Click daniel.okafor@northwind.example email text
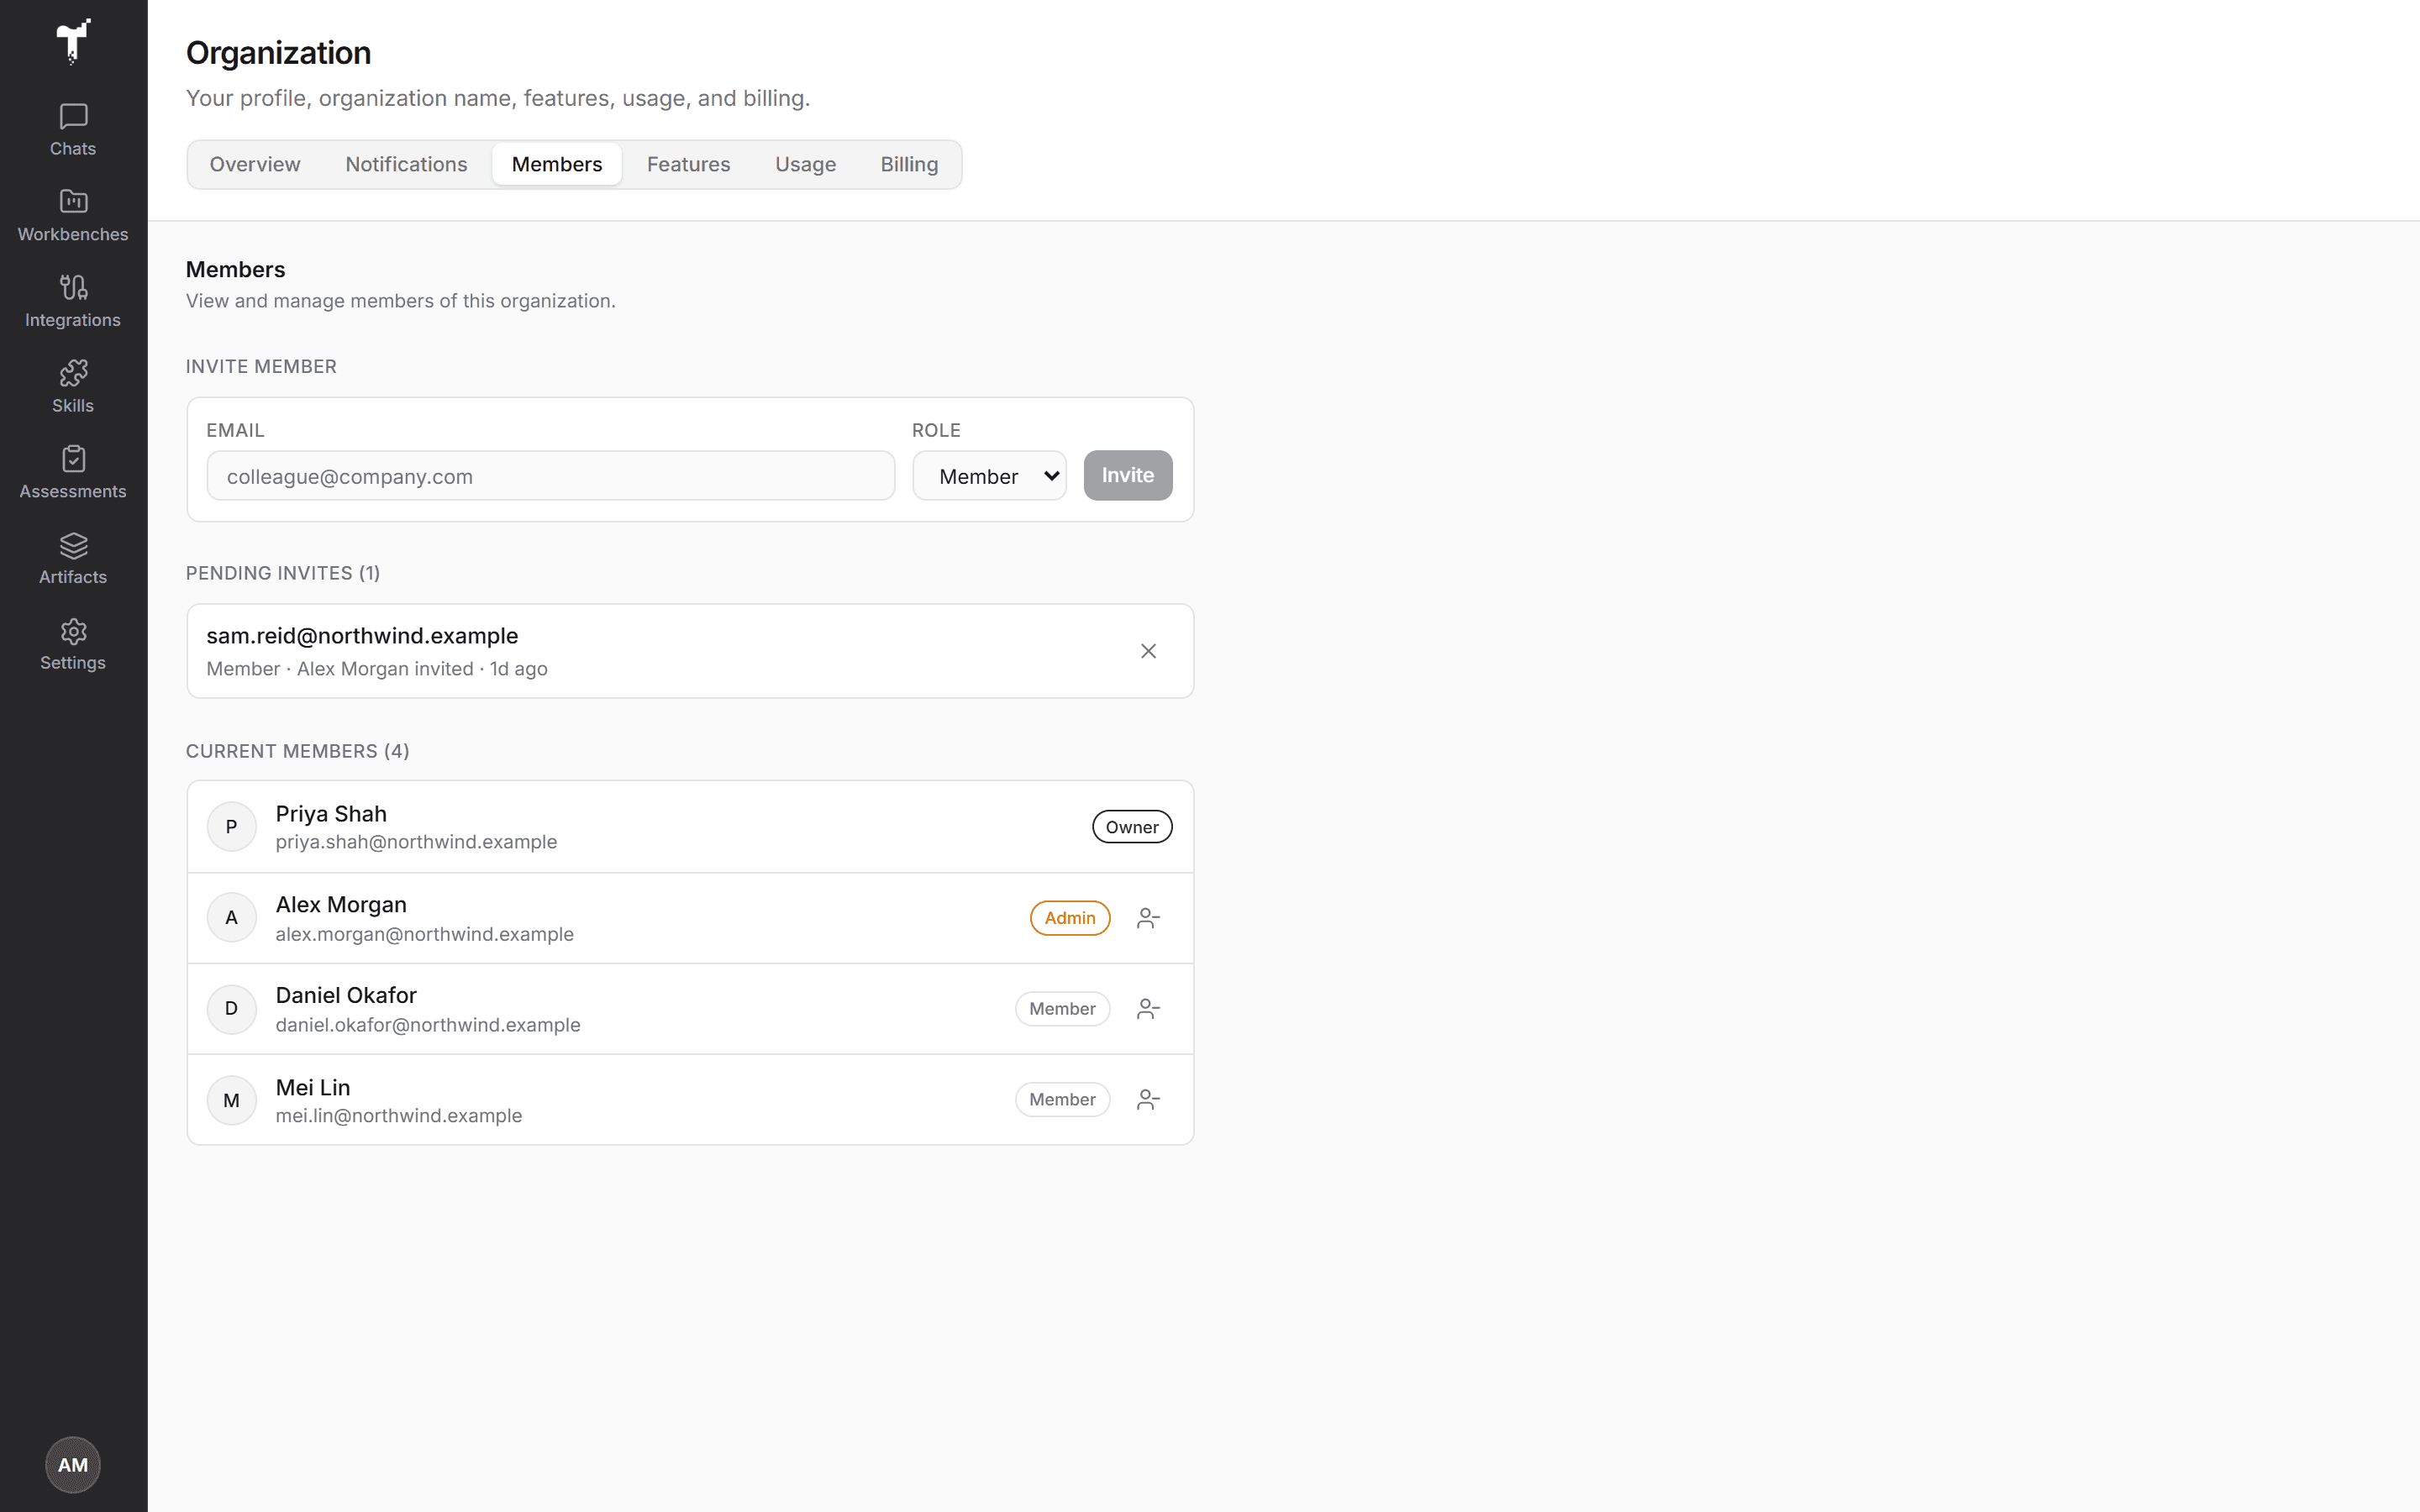 pyautogui.click(x=428, y=1025)
